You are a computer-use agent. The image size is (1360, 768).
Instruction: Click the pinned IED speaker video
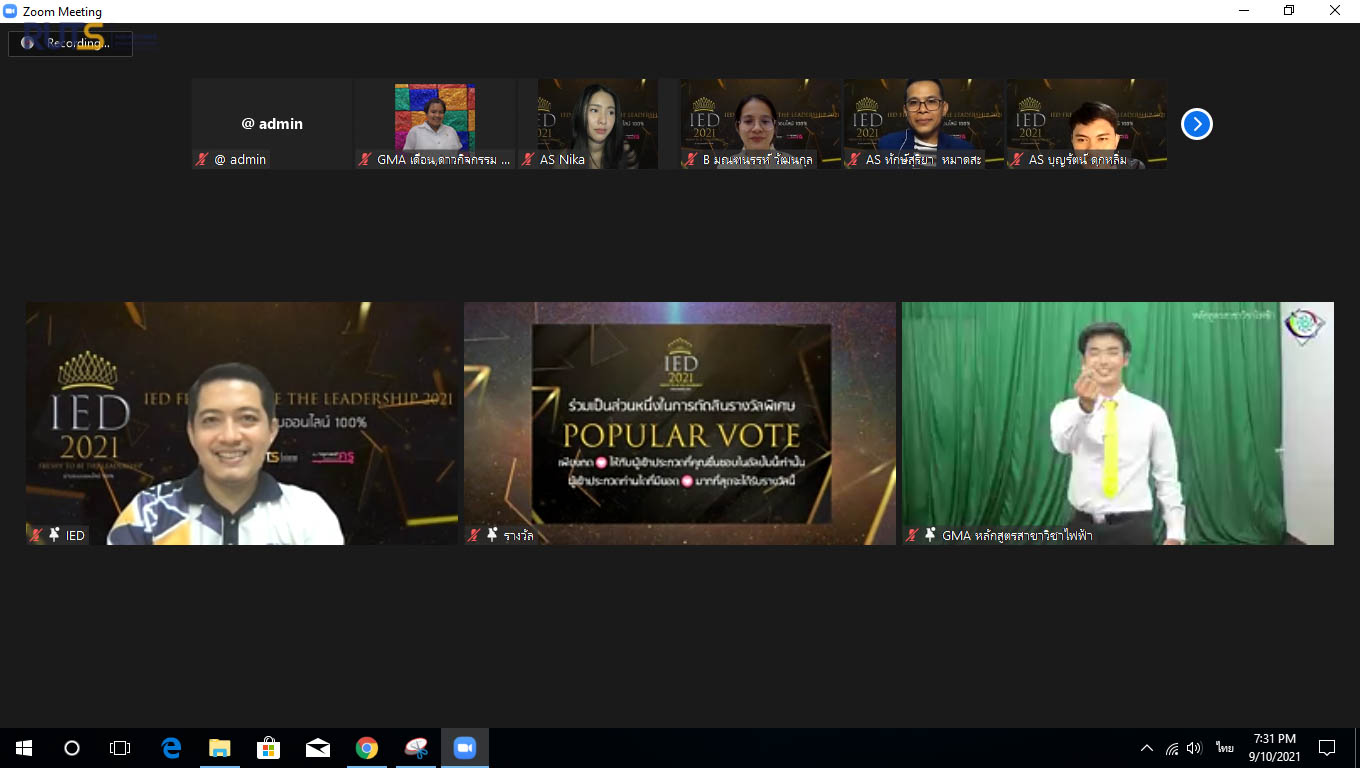click(242, 423)
